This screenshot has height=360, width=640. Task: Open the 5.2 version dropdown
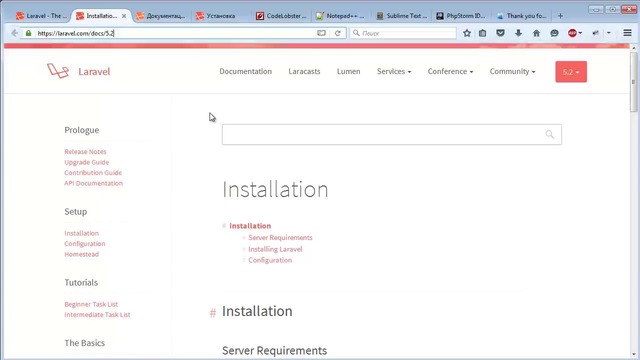571,72
